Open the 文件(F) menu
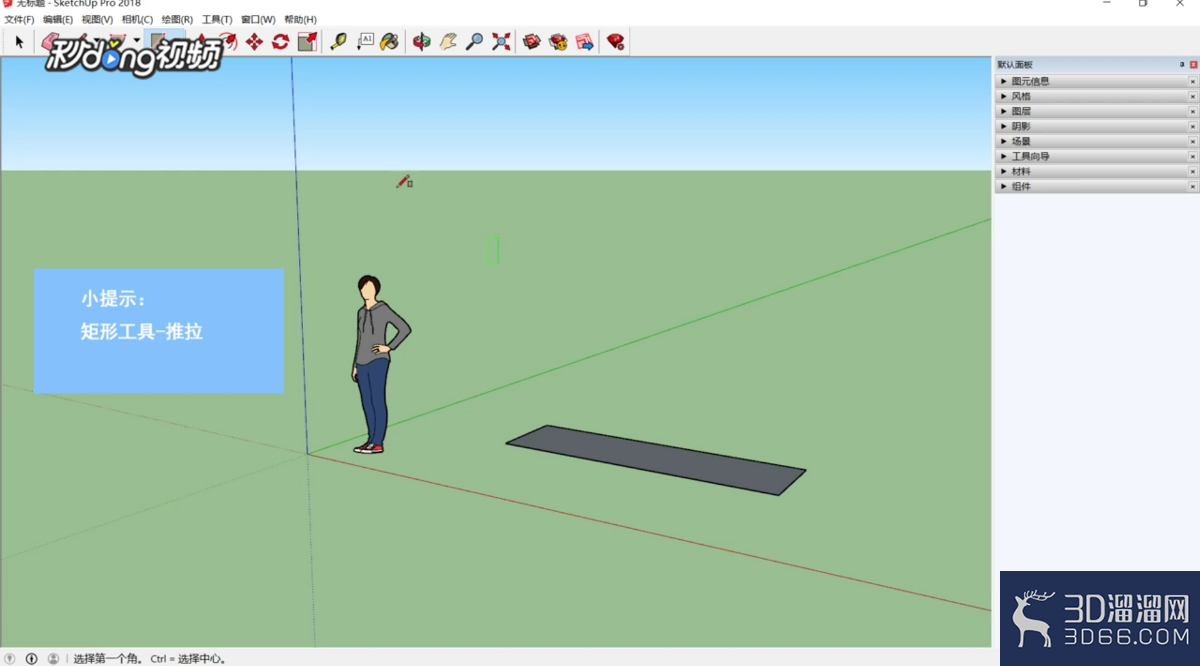Screen dimensions: 1200x666 [19, 20]
